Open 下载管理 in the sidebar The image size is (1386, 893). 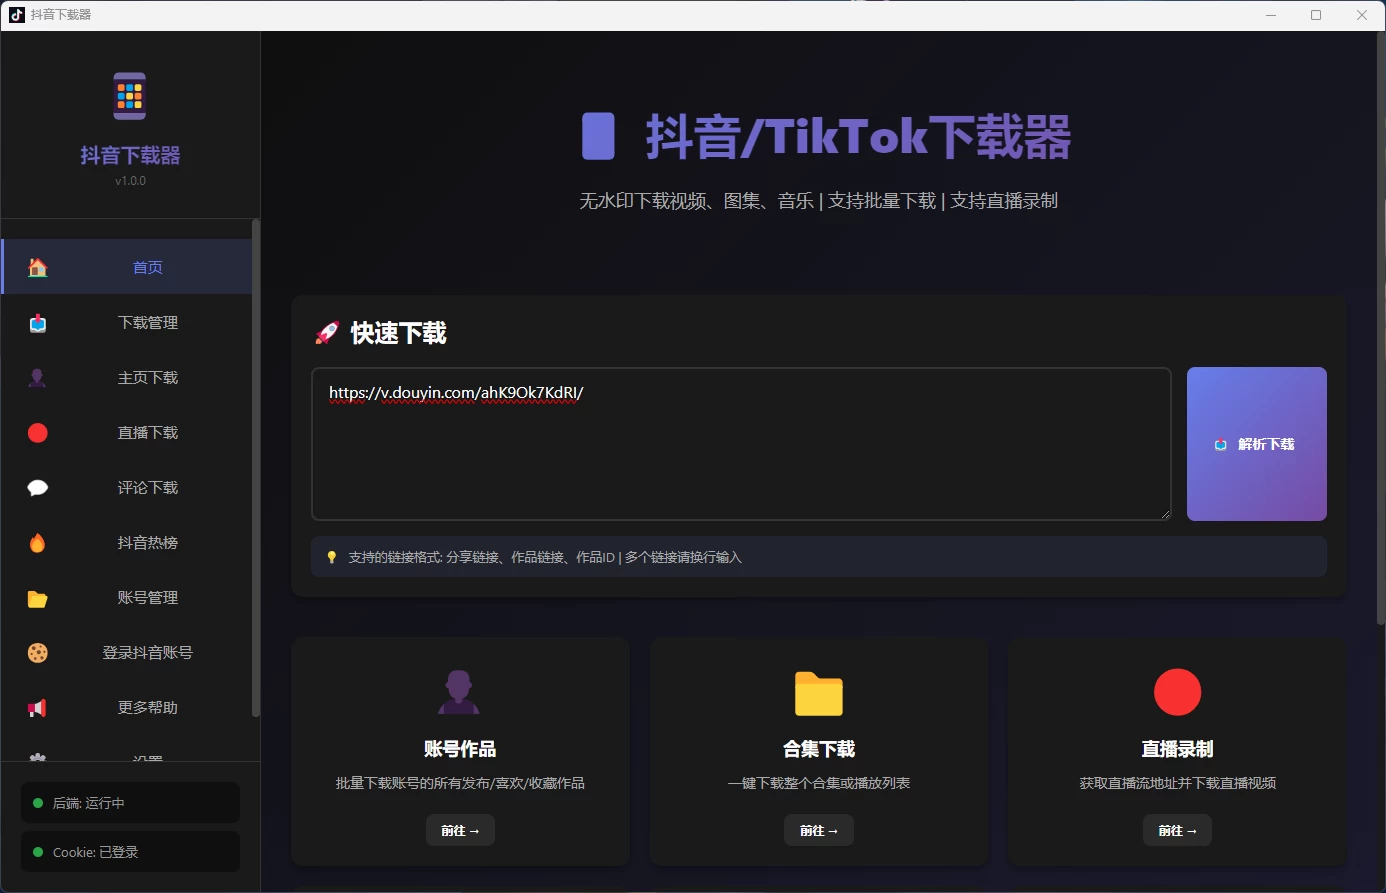127,322
